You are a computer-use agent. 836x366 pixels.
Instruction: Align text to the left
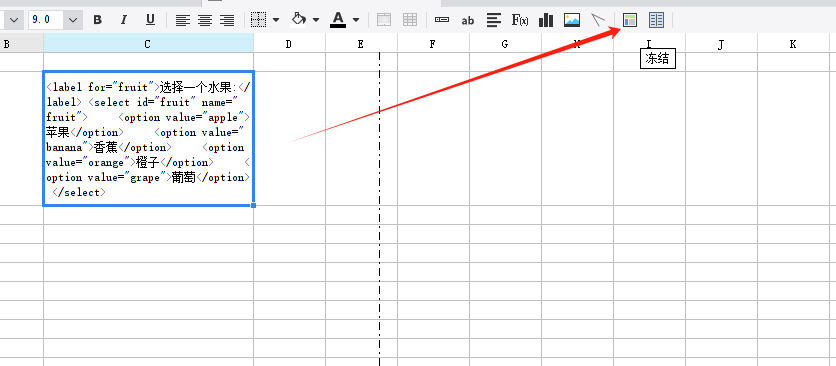(183, 20)
